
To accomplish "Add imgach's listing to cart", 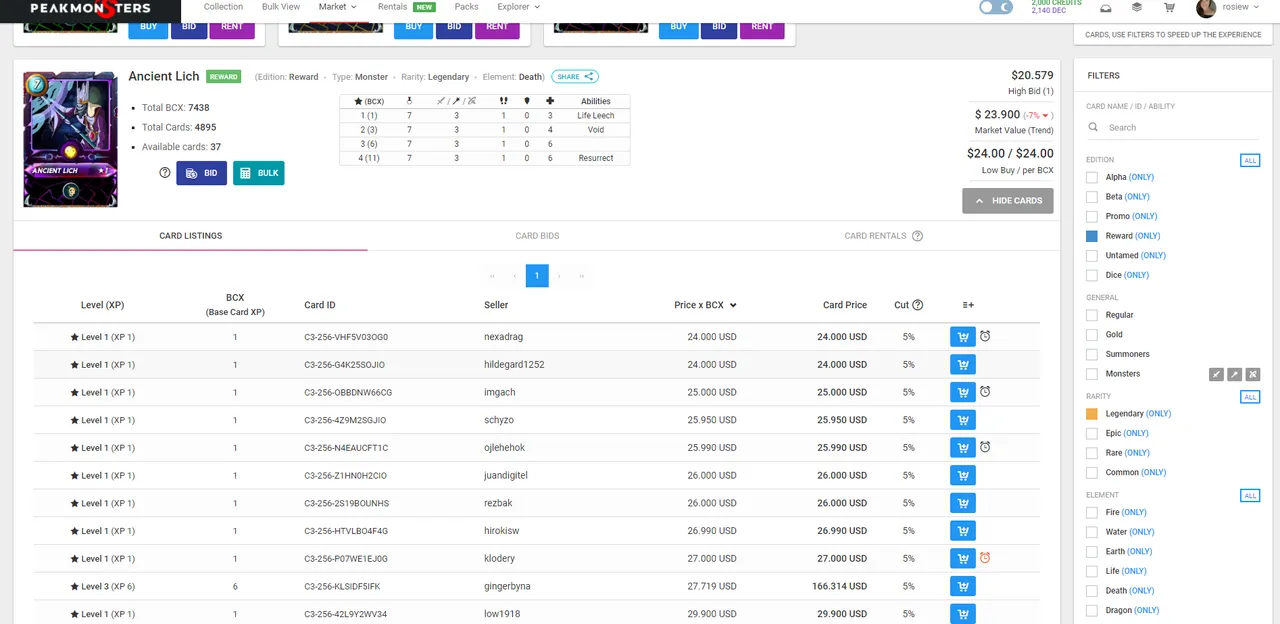I will [962, 392].
